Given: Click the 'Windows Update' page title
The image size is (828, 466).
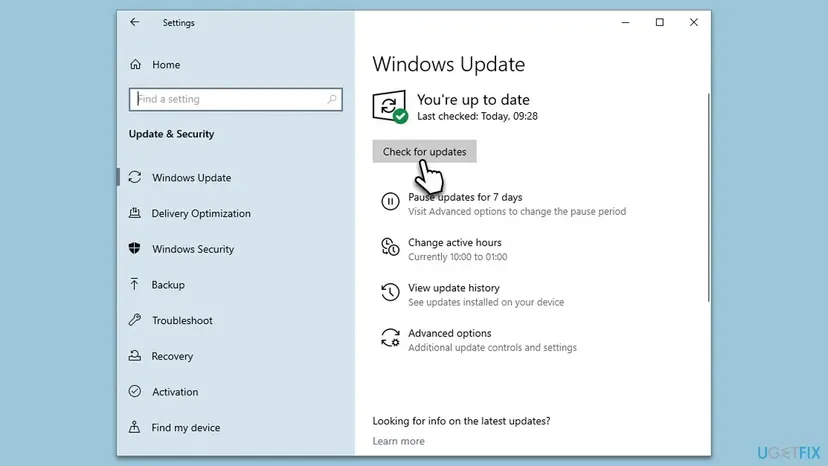Looking at the screenshot, I should tap(449, 64).
